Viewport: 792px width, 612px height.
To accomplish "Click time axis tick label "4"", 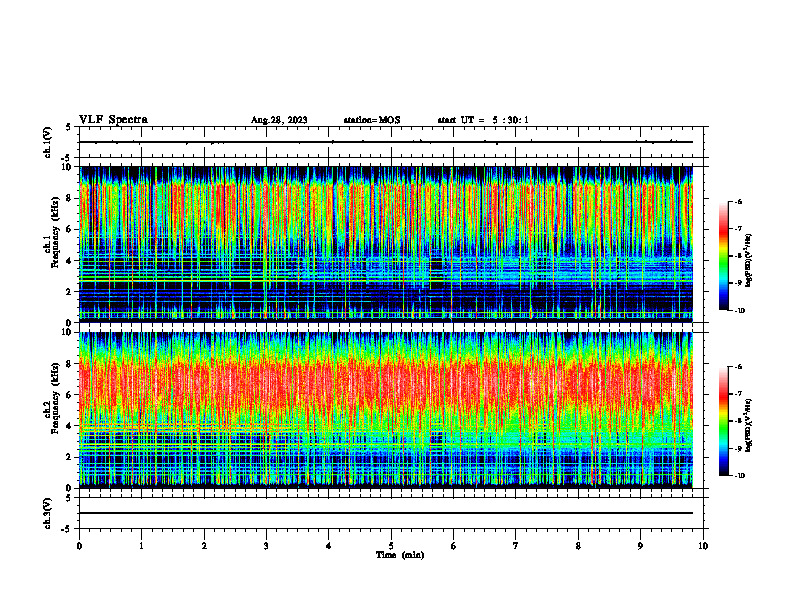I will point(329,546).
